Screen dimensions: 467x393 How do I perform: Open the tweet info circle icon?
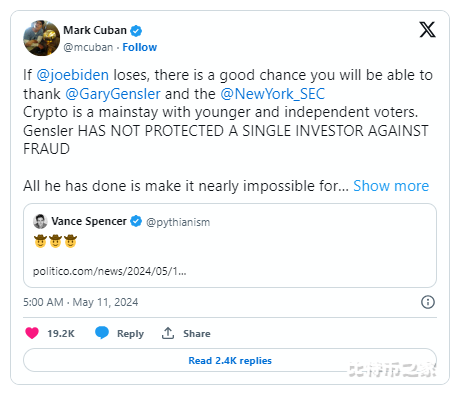point(428,302)
